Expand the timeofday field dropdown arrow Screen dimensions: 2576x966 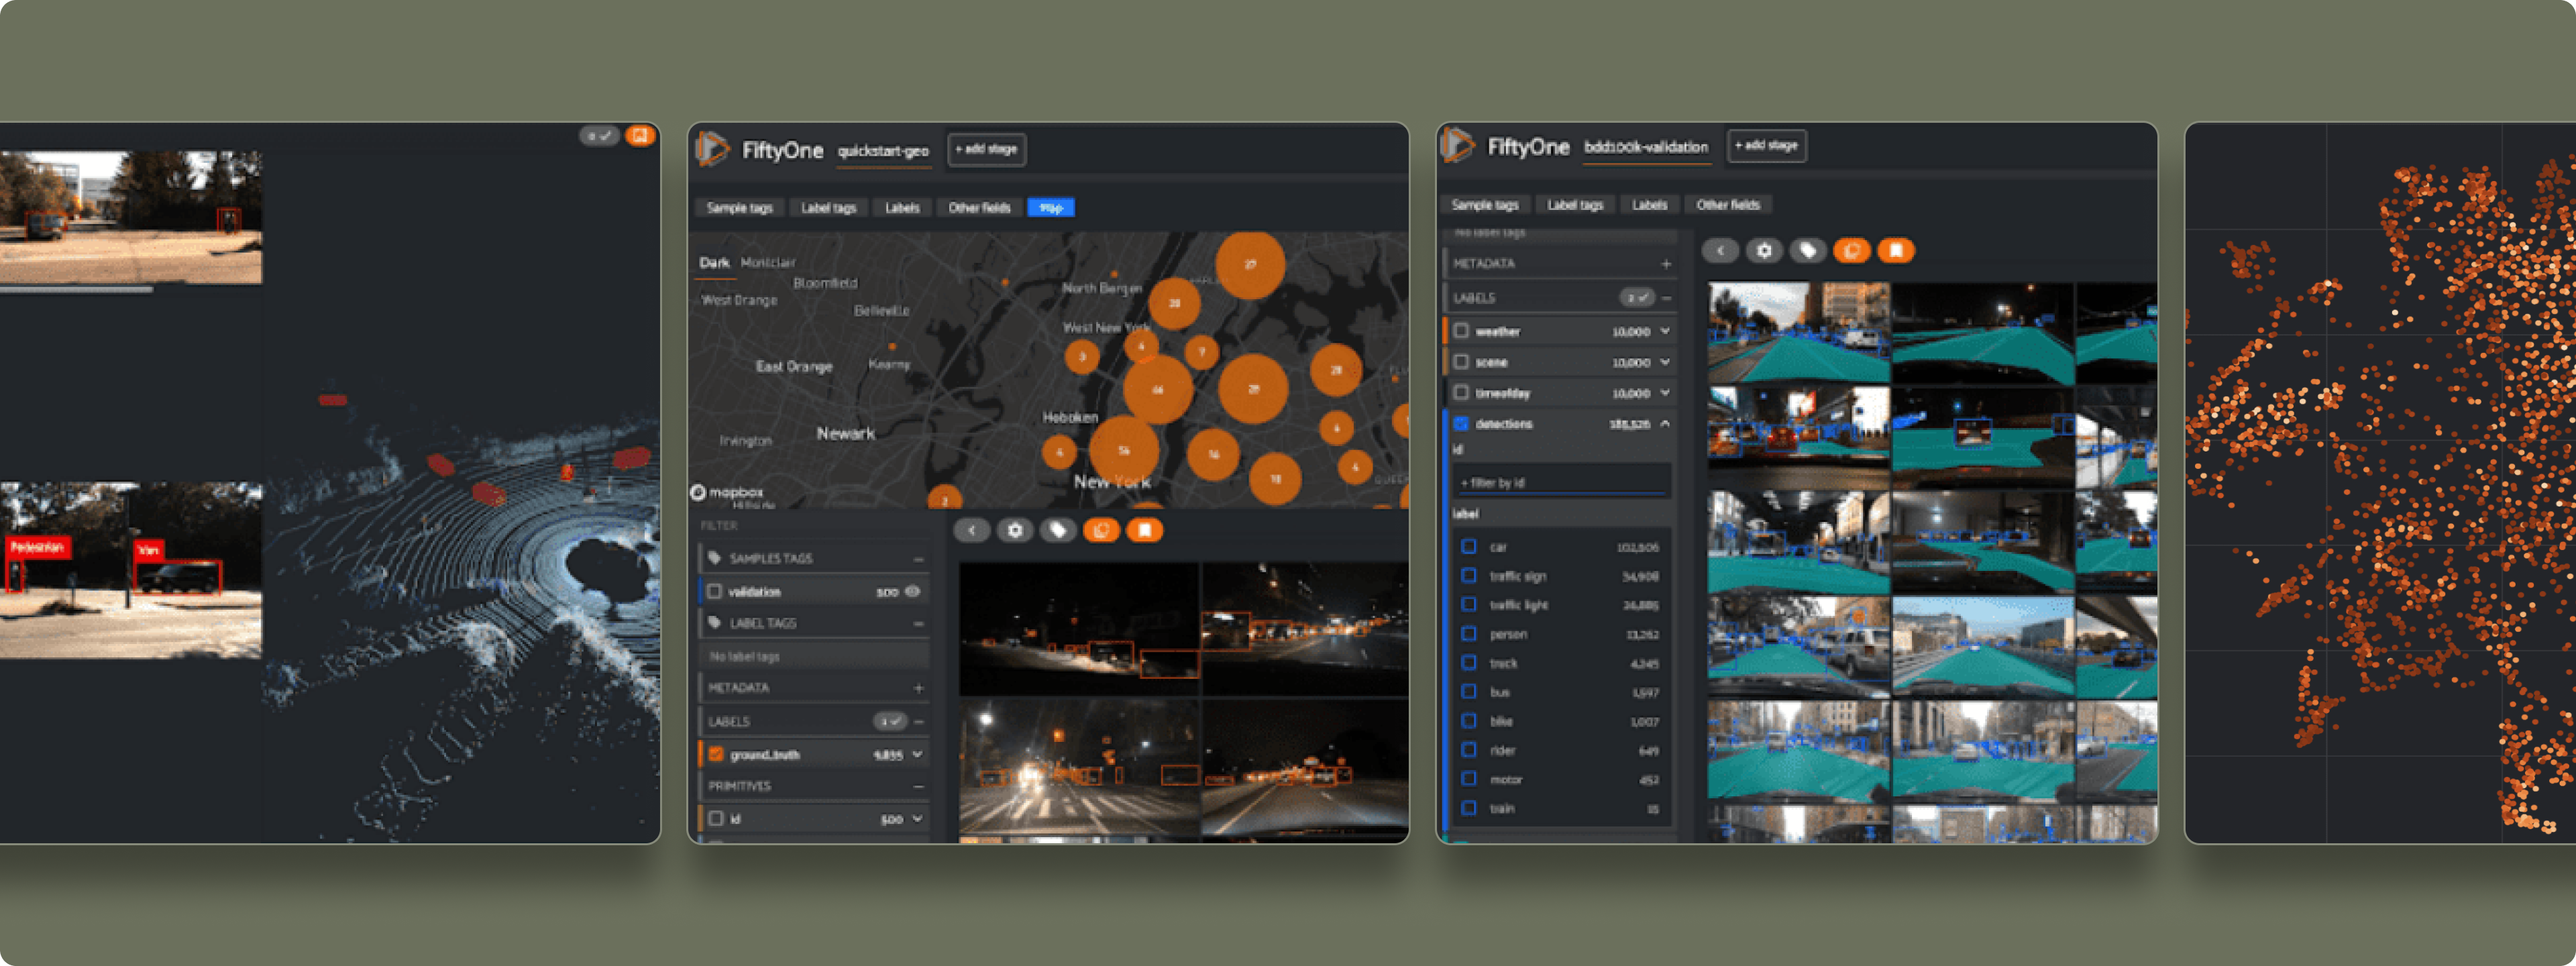coord(1665,393)
